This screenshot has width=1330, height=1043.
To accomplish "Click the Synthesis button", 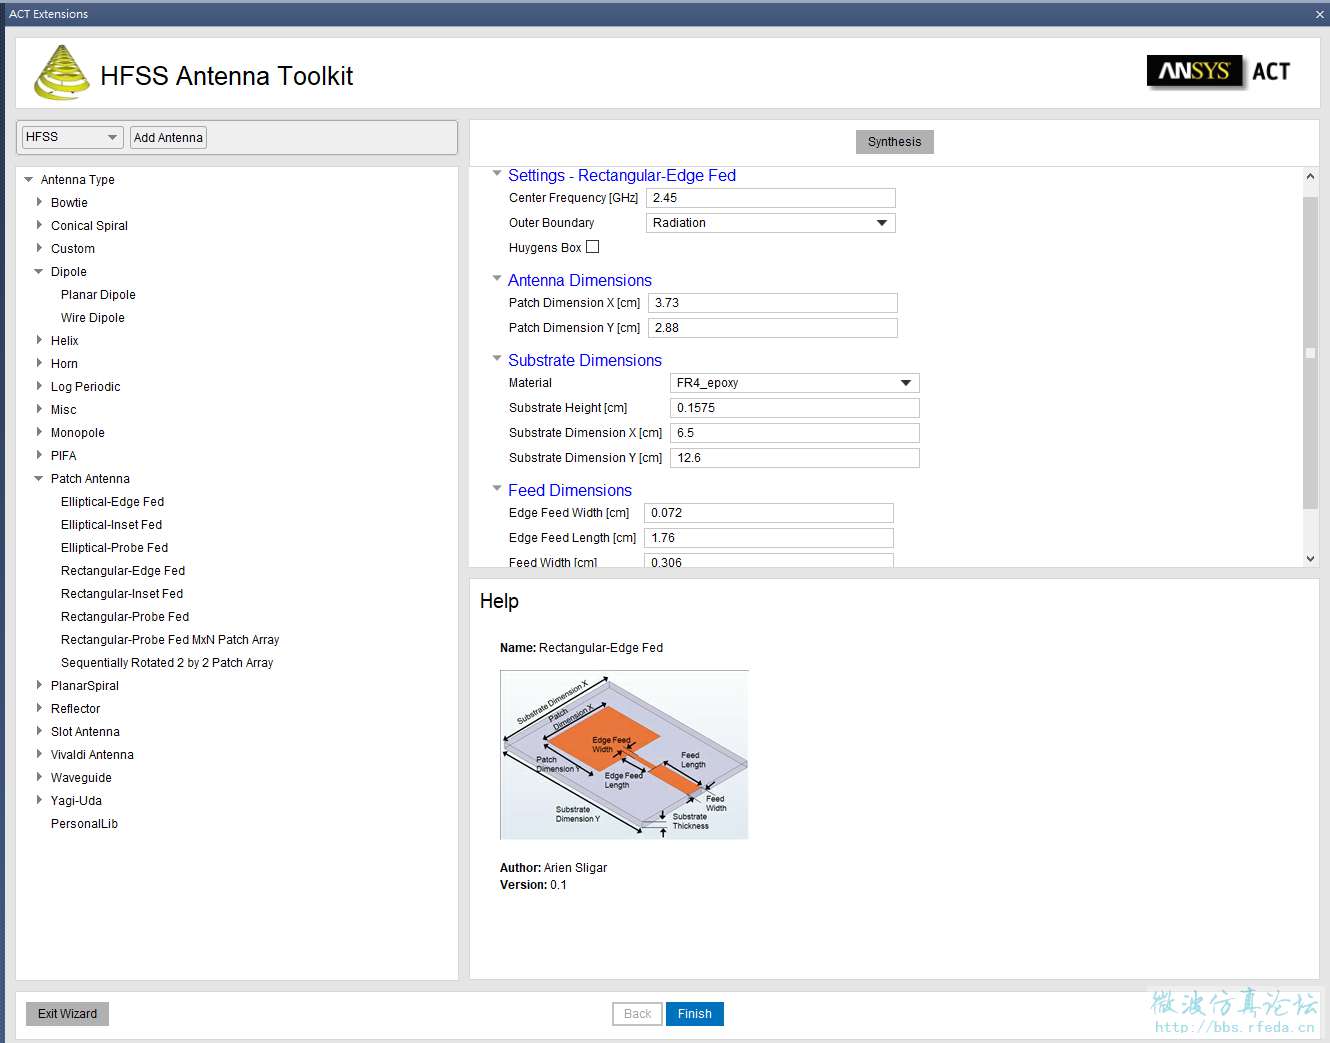I will click(895, 142).
